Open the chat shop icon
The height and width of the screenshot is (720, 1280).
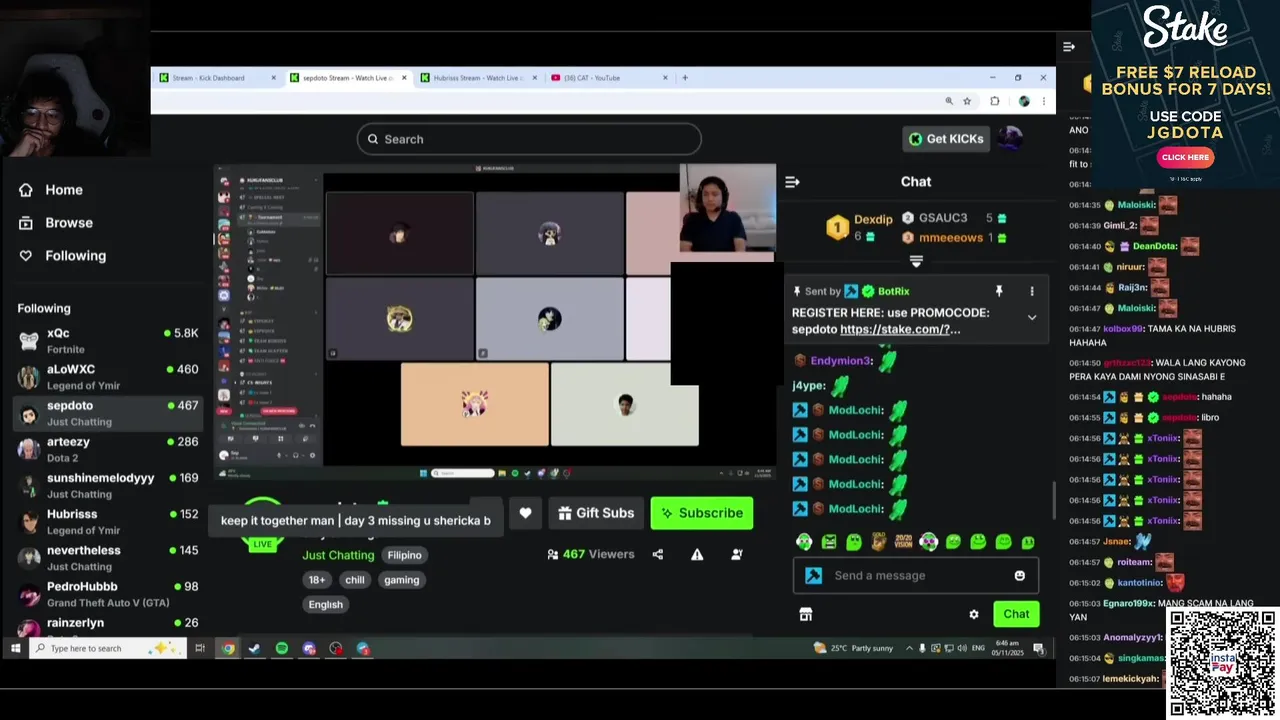point(806,614)
